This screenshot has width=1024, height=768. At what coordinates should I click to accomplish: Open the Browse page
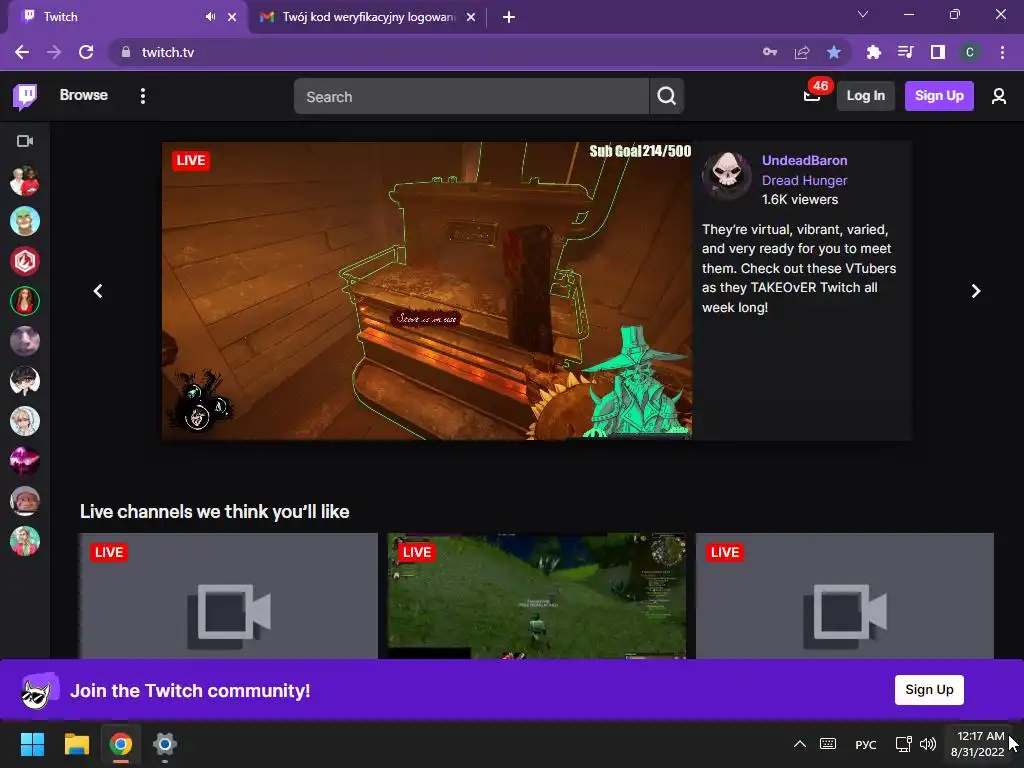click(84, 95)
